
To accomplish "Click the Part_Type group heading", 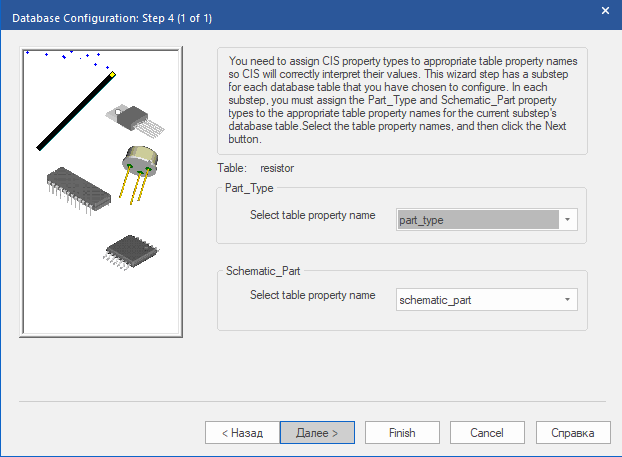I will (x=250, y=188).
